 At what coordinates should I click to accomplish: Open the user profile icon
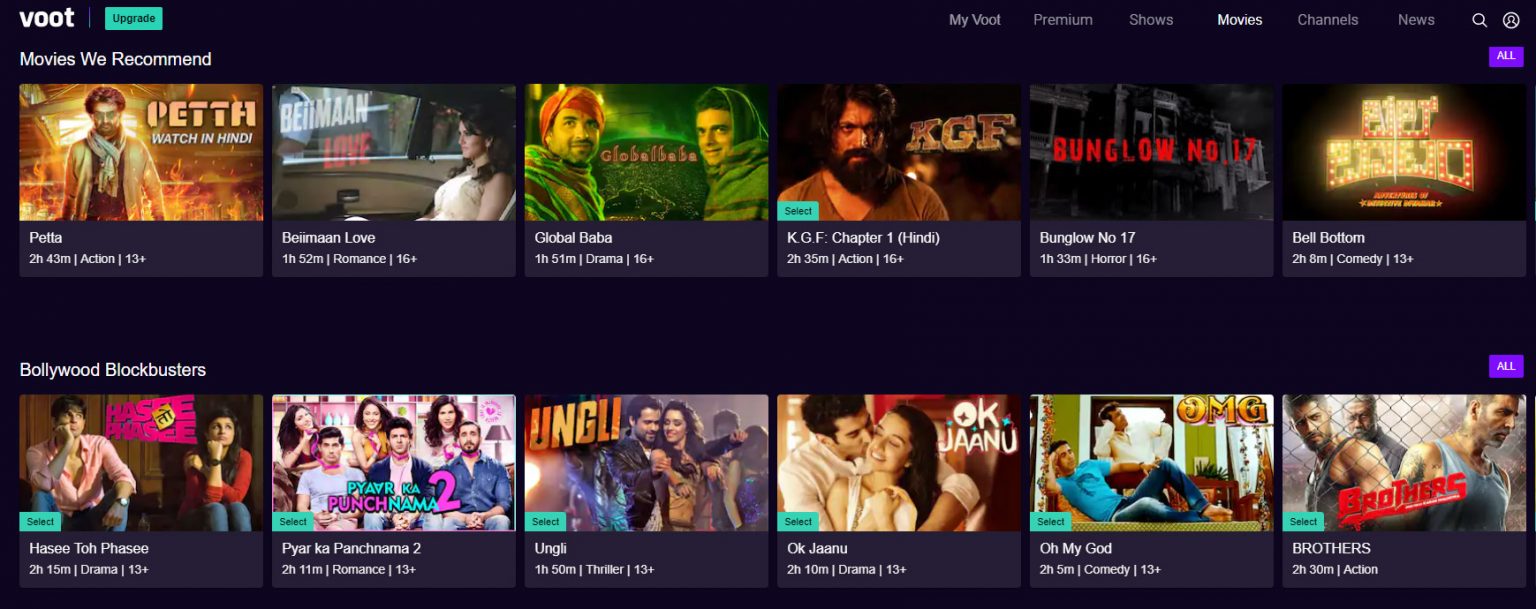click(x=1511, y=19)
